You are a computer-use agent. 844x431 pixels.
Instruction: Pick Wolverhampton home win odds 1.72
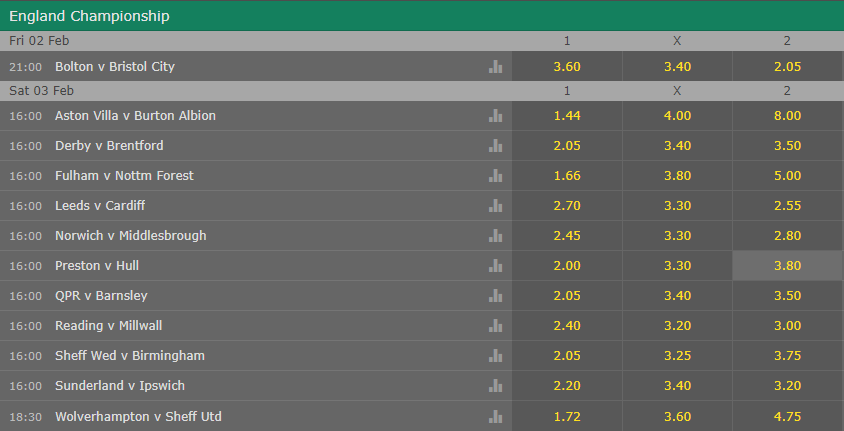pos(567,416)
